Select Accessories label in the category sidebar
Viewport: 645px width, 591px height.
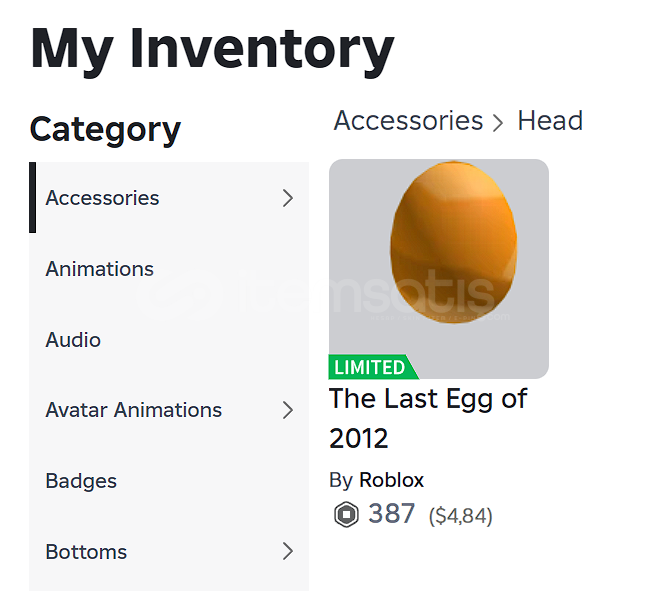[x=102, y=198]
